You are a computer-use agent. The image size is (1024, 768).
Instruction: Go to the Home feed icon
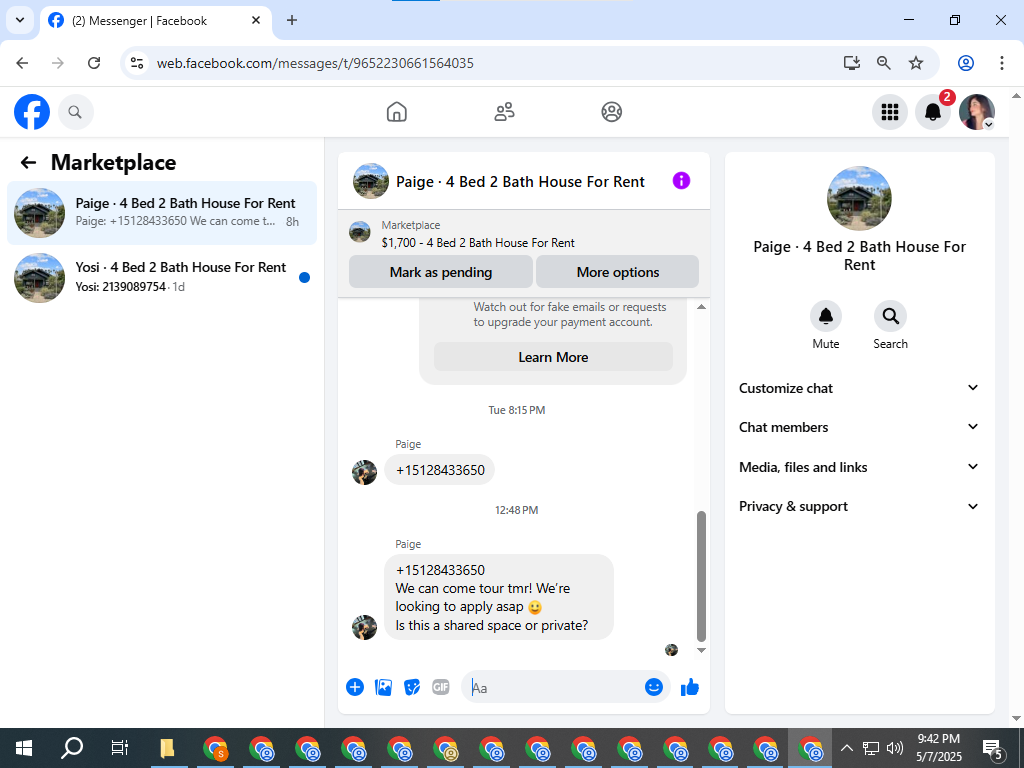[396, 112]
